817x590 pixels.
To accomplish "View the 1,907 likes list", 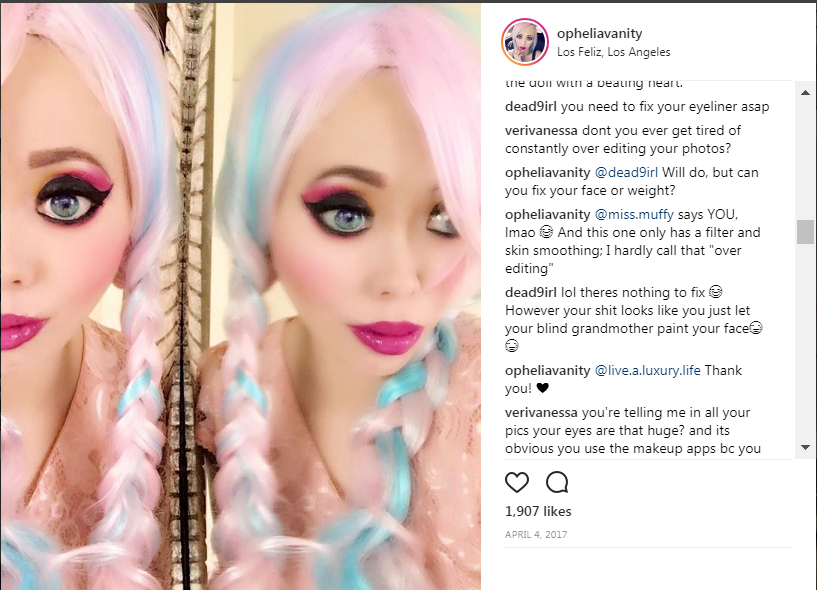I will [x=538, y=511].
